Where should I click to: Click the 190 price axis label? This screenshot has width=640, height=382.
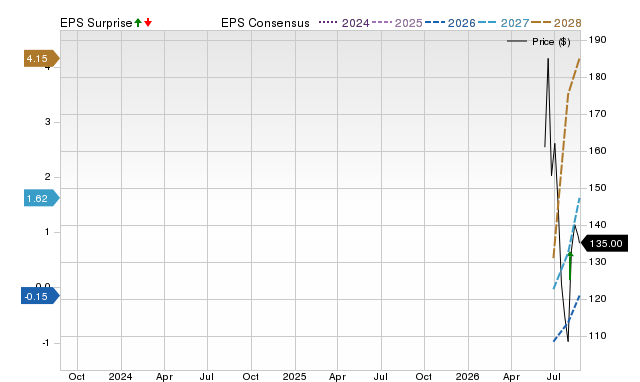[598, 40]
